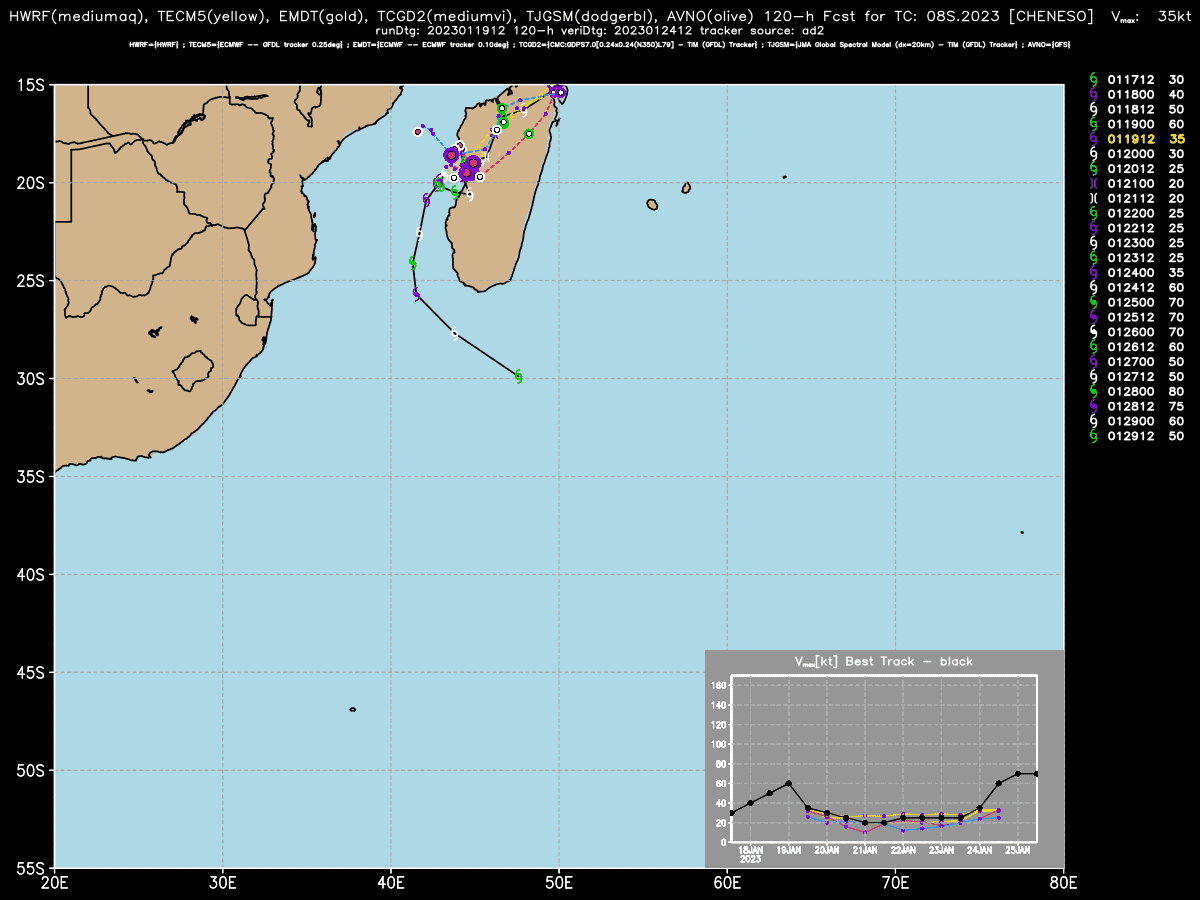Select the purple cyclone marker near 26S on track

click(x=416, y=294)
